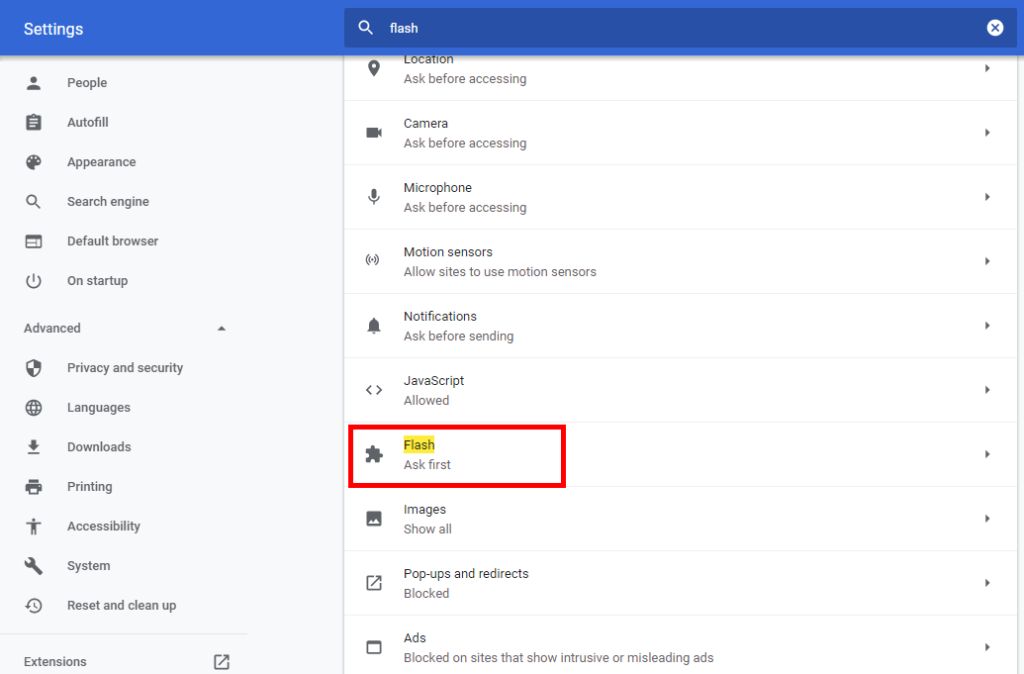1024x674 pixels.
Task: Click the Autofill clipboard icon
Action: [x=33, y=122]
